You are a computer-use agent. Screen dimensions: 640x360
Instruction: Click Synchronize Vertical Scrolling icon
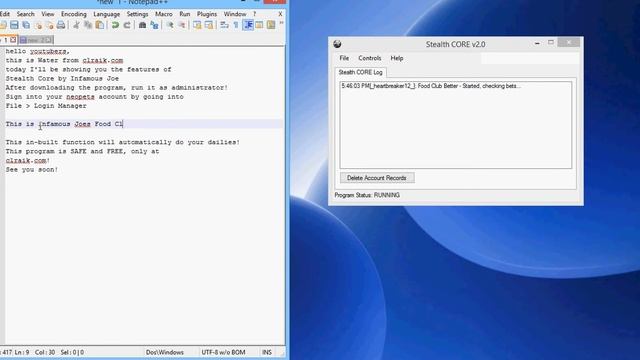tap(197, 25)
